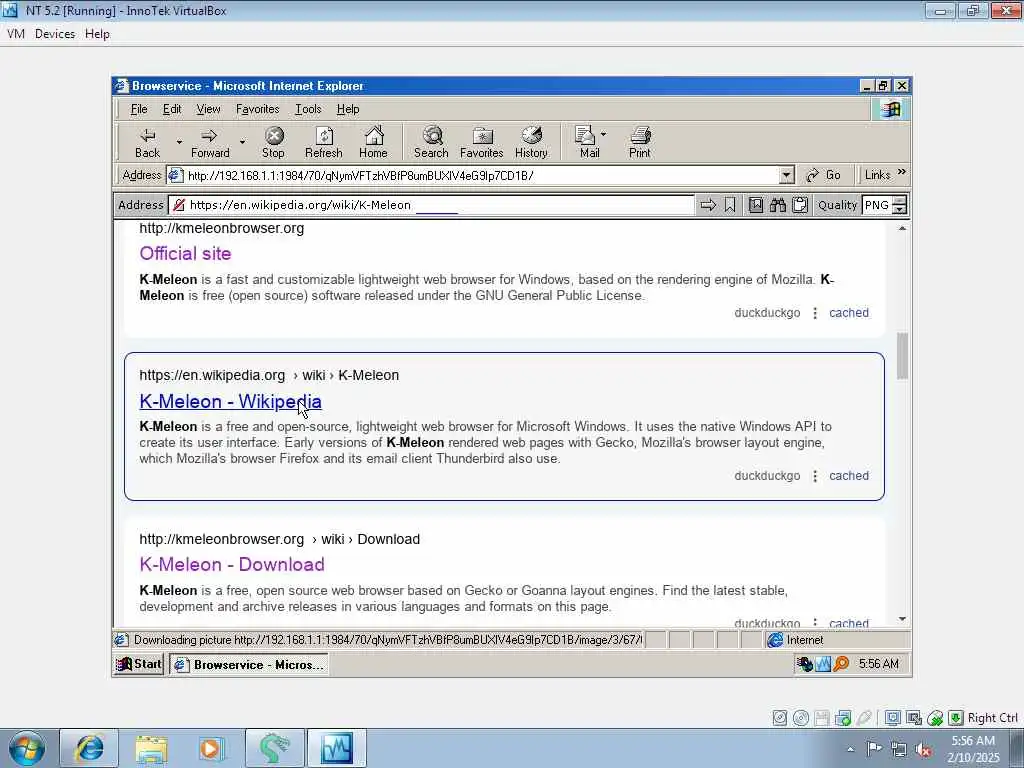The image size is (1024, 768).
Task: Open cached link for Official site result
Action: pos(849,313)
